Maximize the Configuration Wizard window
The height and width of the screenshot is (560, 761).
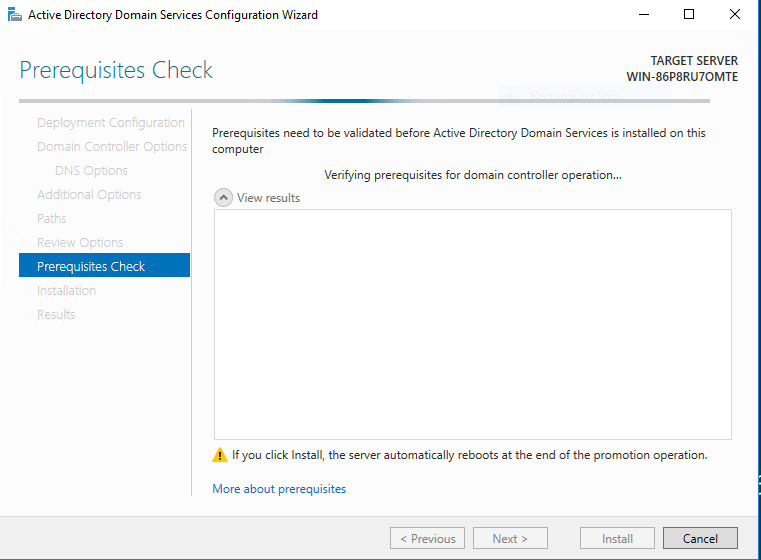689,15
